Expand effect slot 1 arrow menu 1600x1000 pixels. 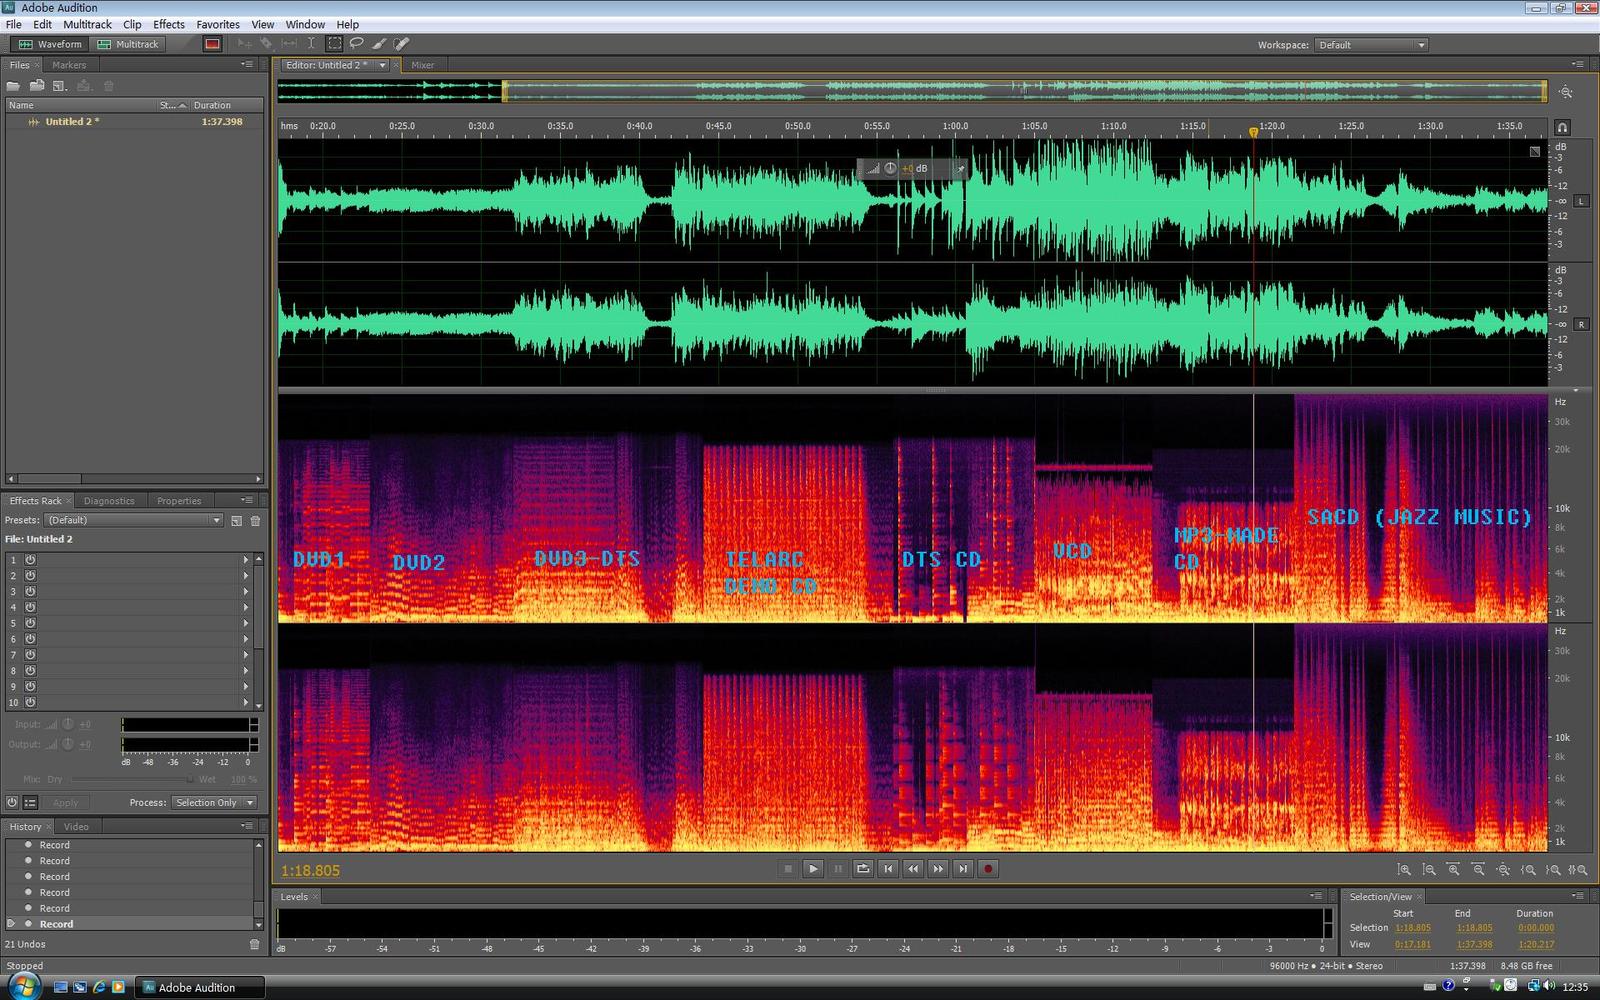246,560
